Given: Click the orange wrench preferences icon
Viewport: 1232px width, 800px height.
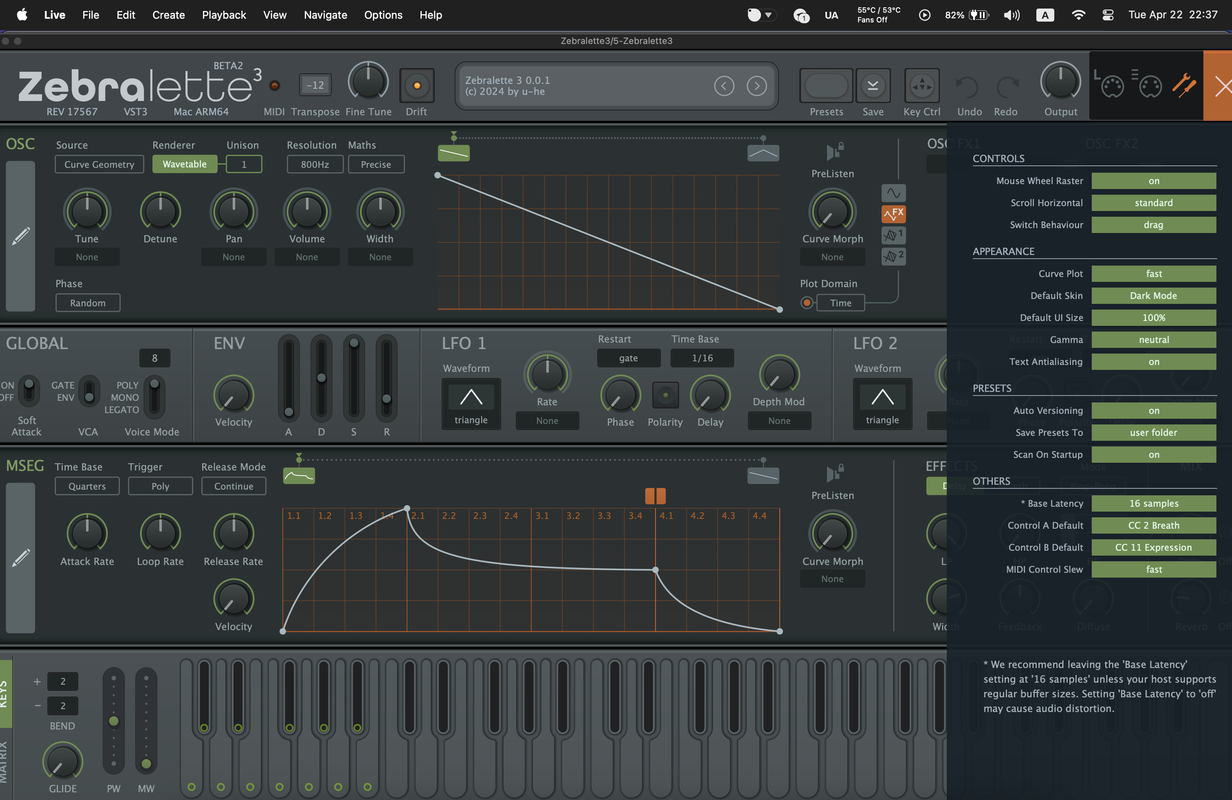Looking at the screenshot, I should 1184,85.
